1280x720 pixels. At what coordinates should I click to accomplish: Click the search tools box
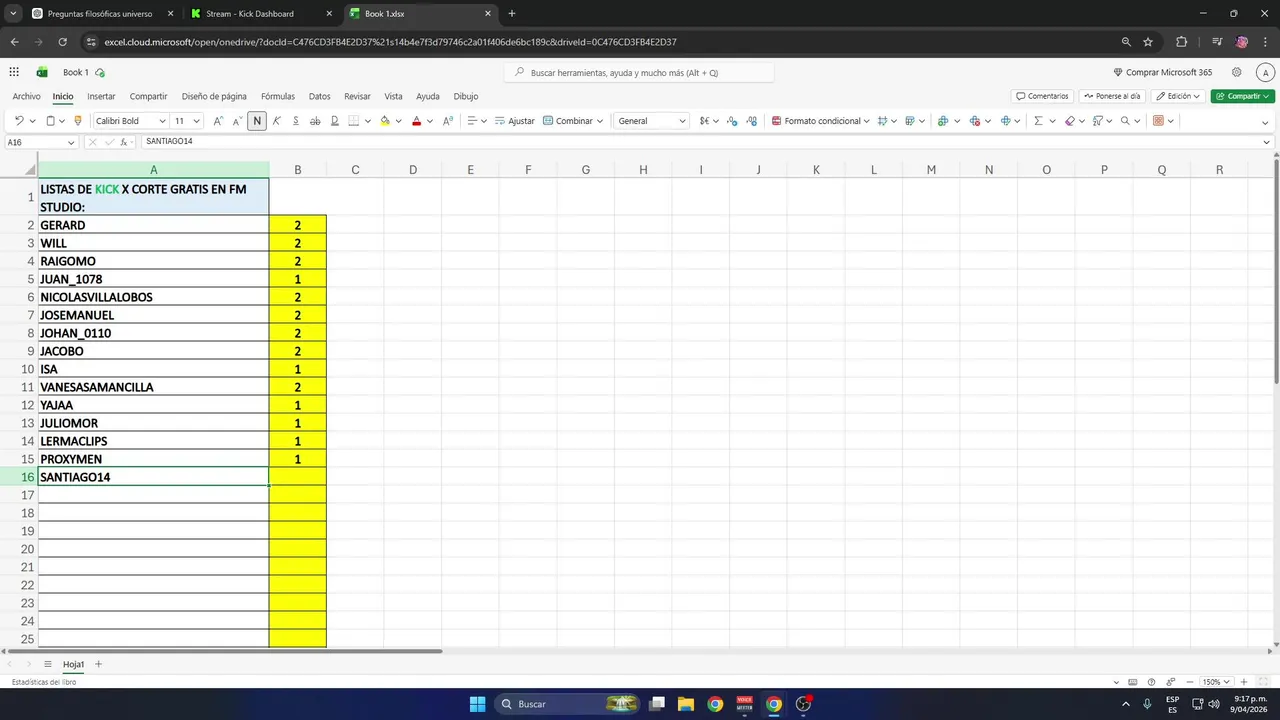click(639, 72)
